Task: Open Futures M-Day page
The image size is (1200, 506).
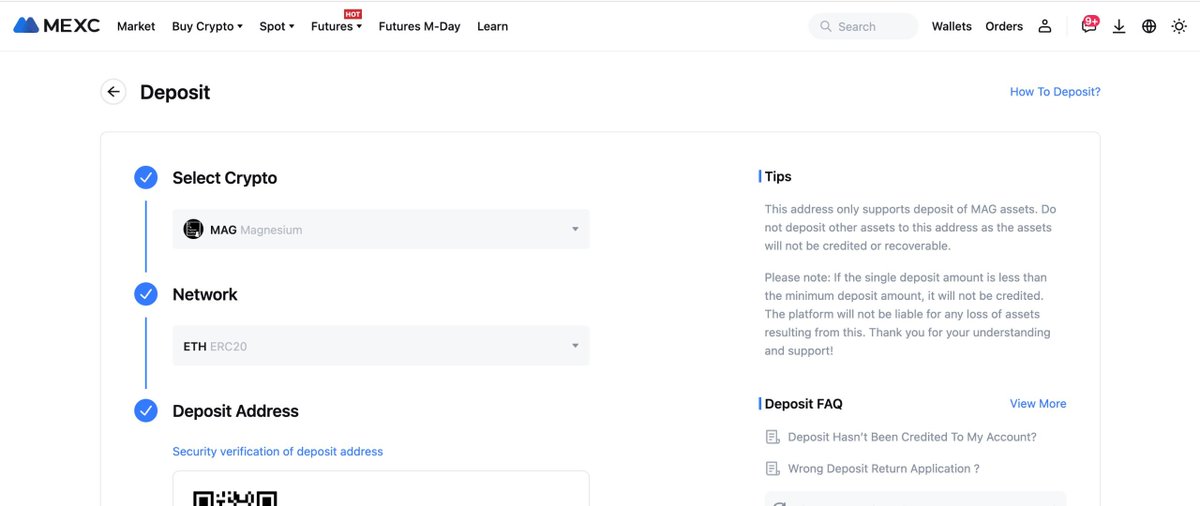Action: 419,27
